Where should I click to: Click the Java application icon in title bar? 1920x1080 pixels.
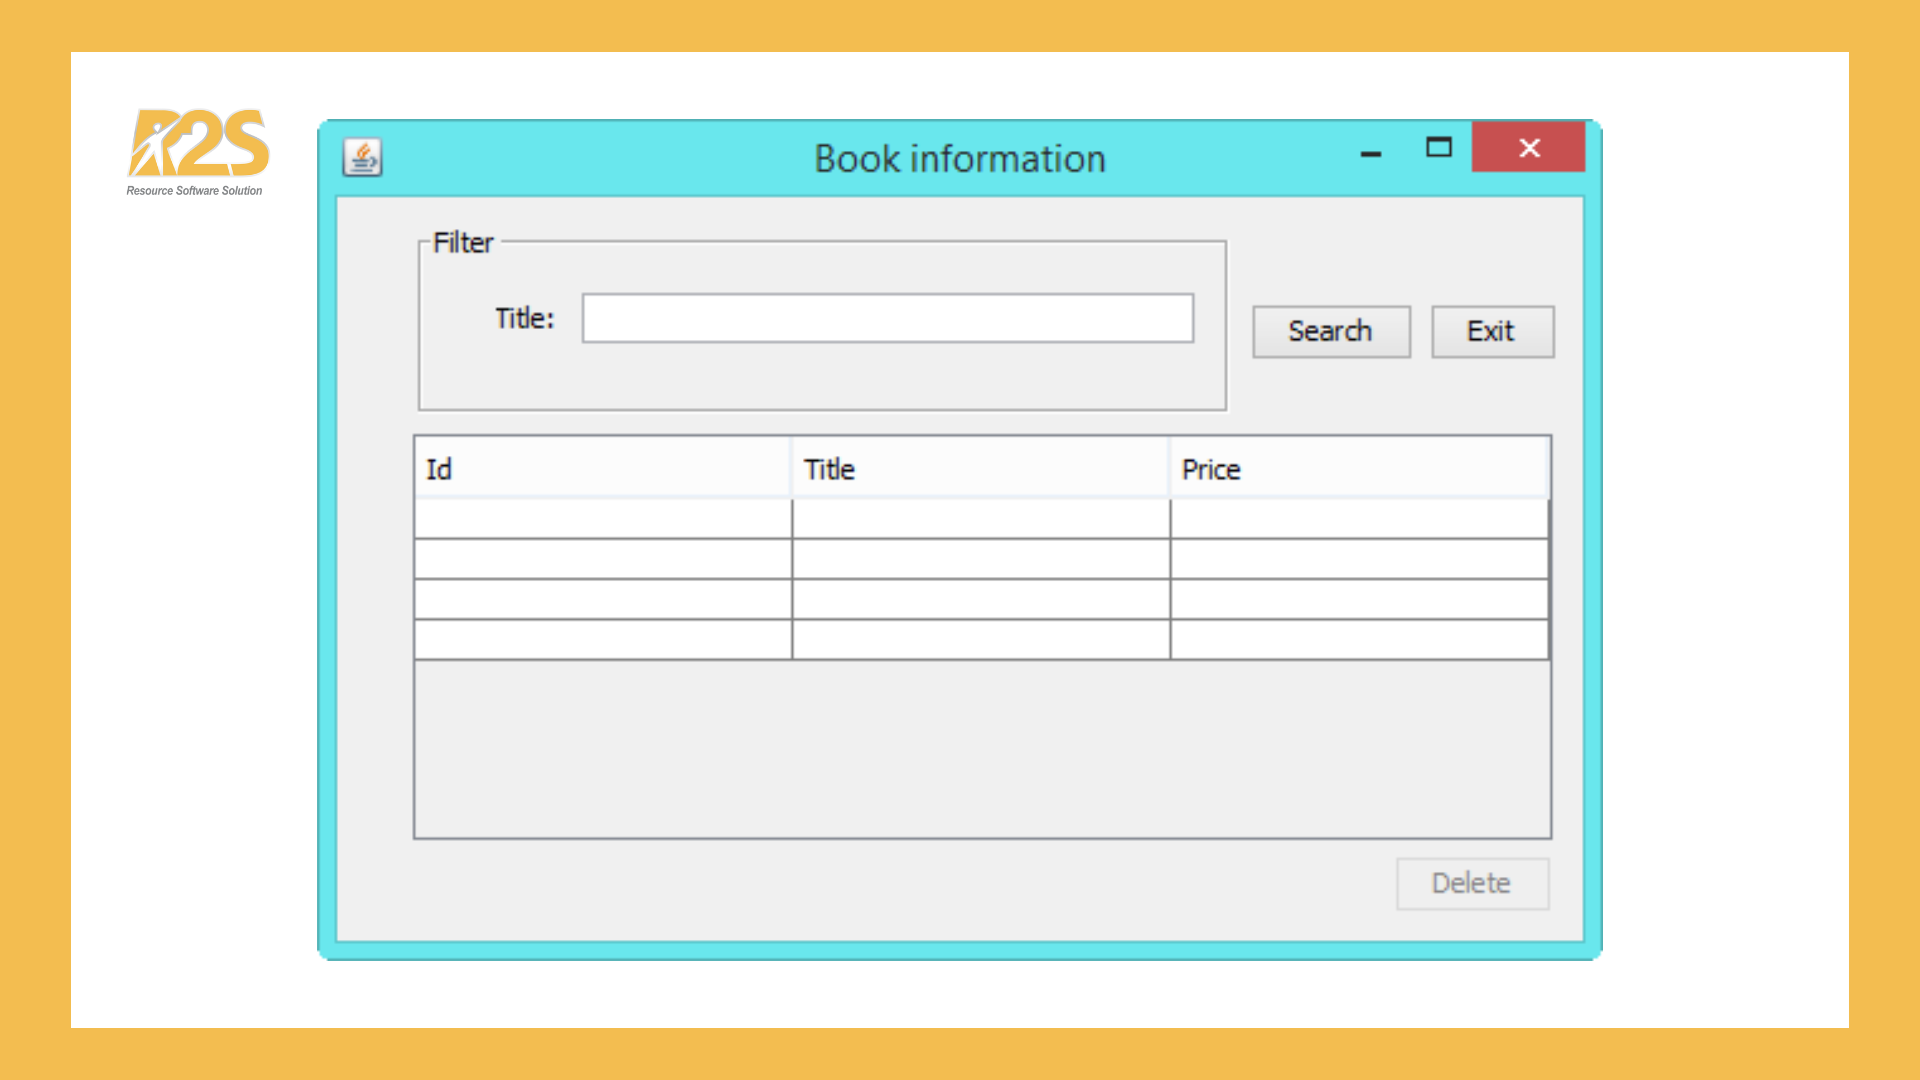(362, 157)
